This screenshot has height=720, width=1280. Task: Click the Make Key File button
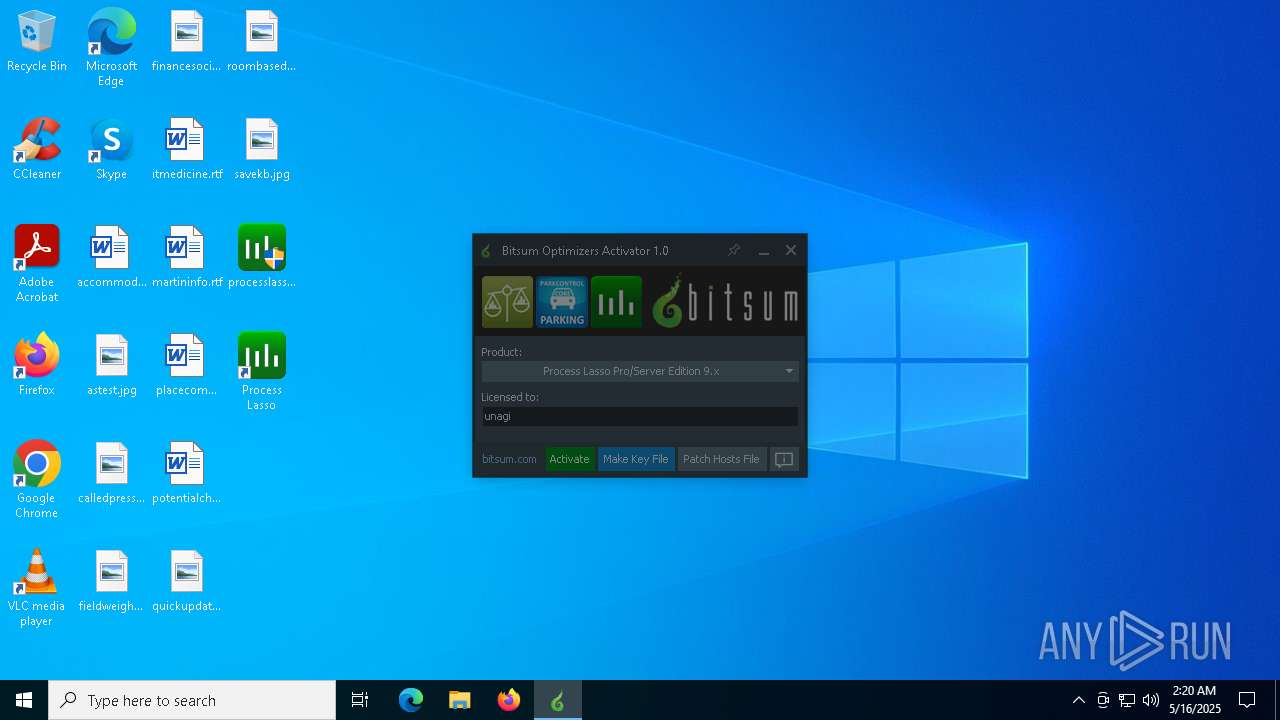635,459
